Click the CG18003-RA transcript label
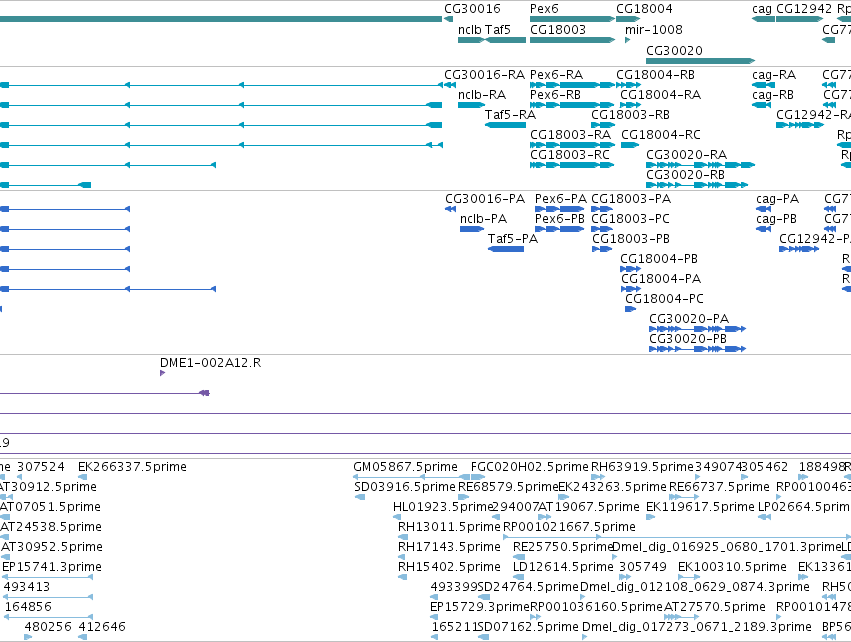Viewport: 851px width, 642px height. [570, 135]
